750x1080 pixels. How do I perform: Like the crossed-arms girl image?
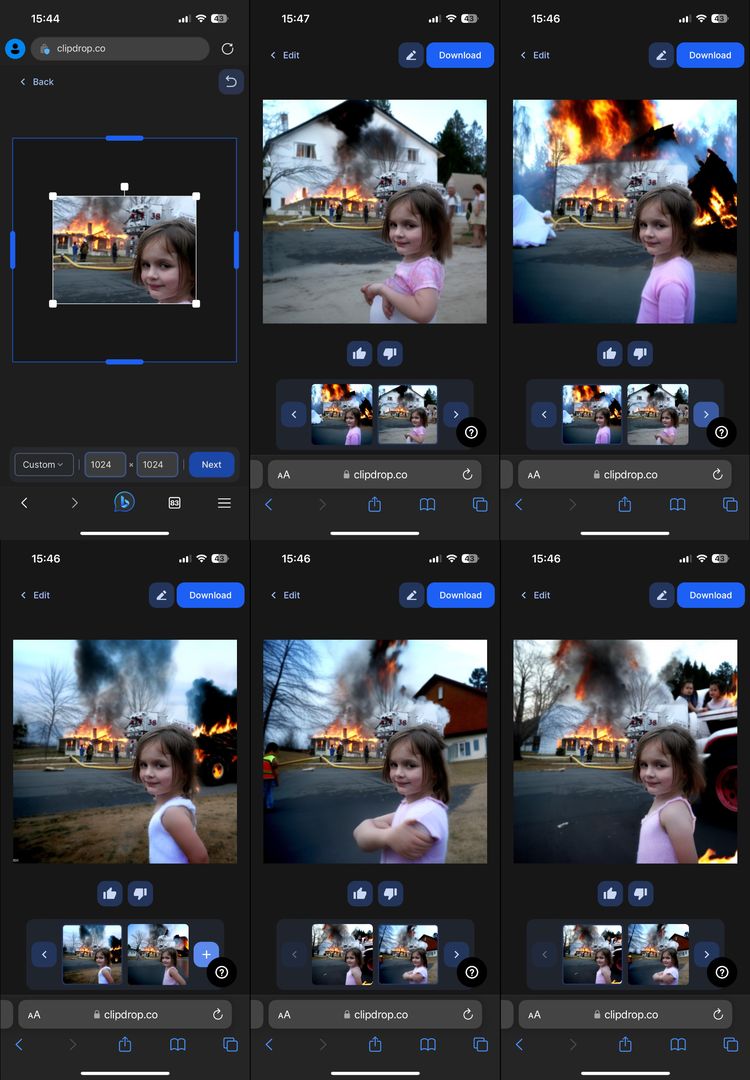(360, 893)
